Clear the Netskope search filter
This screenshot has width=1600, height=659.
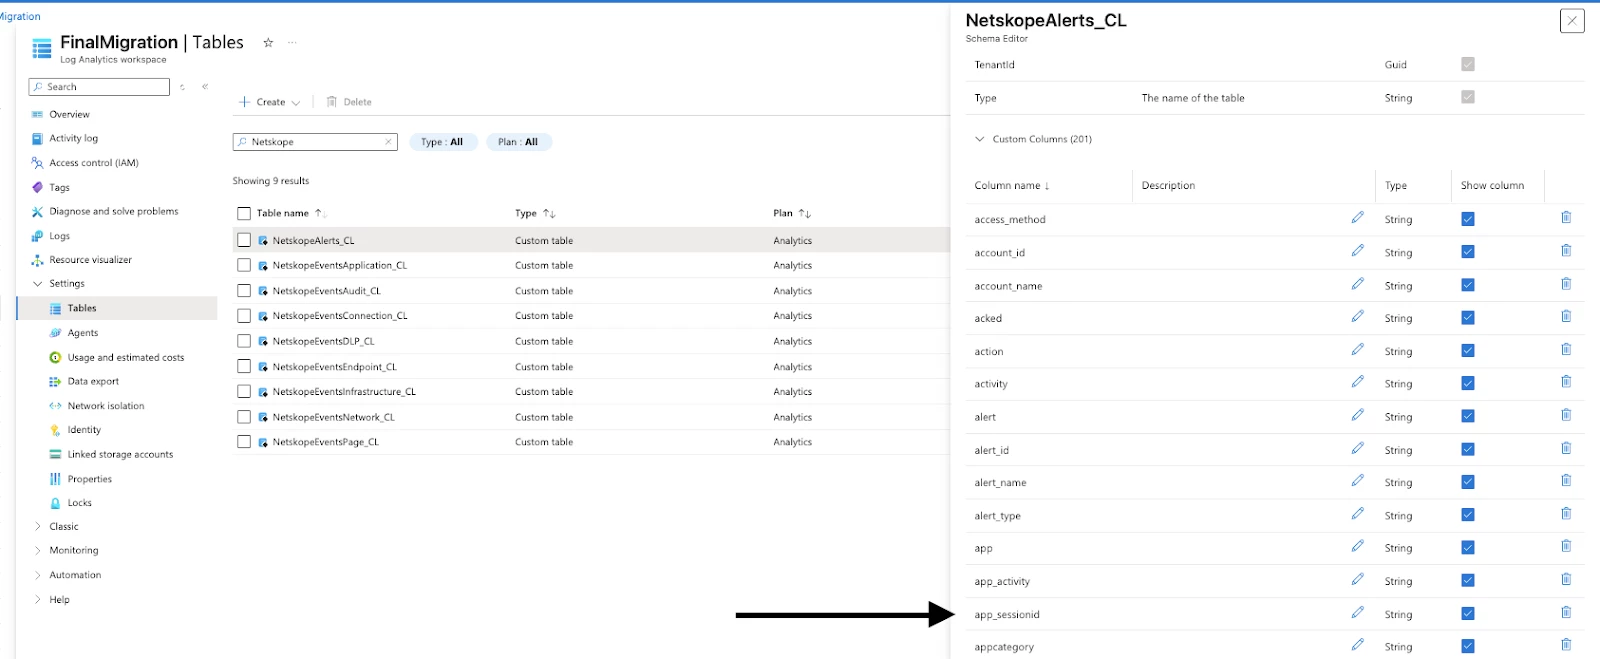pos(388,142)
